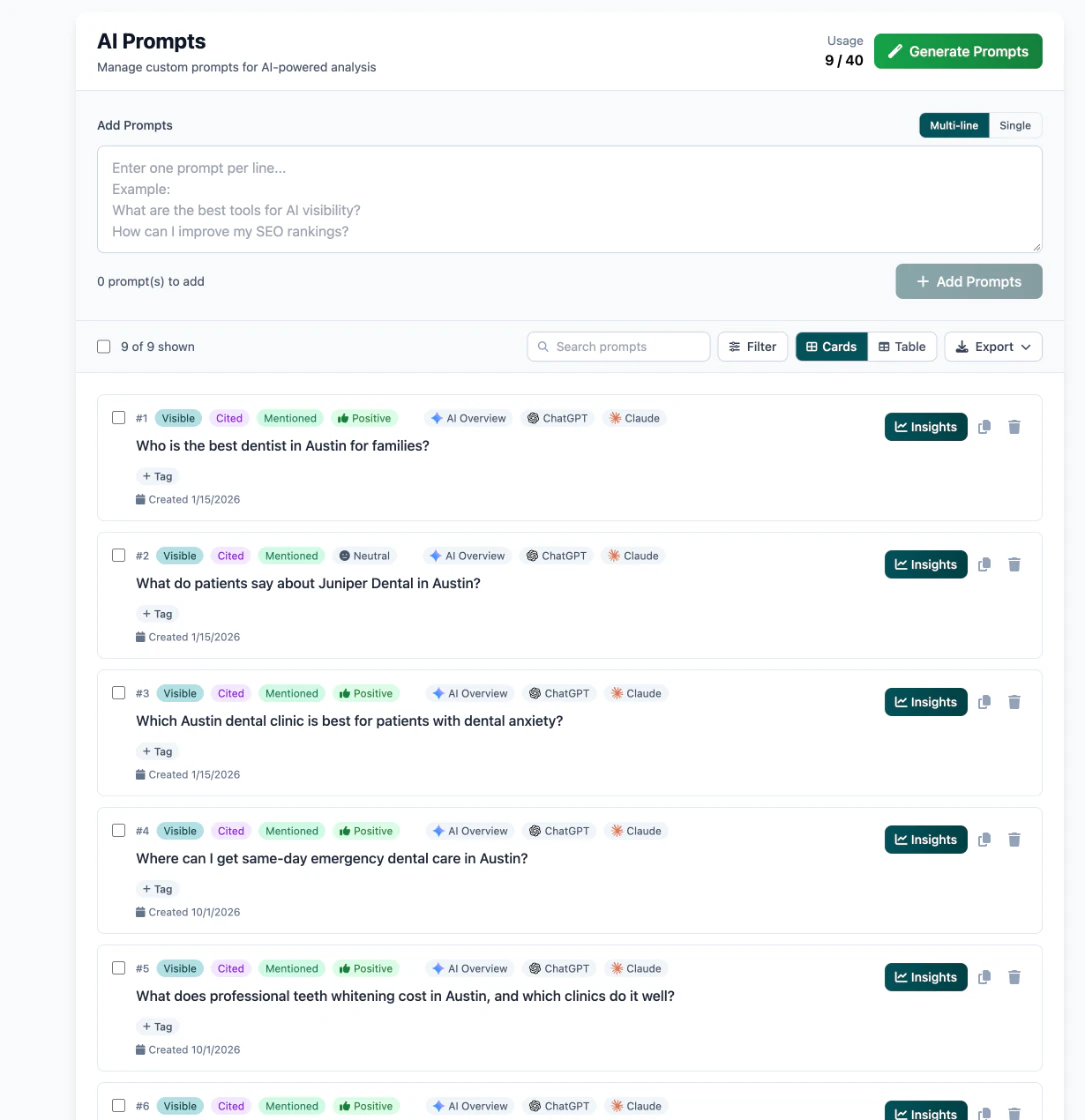Click 'What do patients say about Juniper Dental in Austin?'
Image resolution: width=1085 pixels, height=1120 pixels.
pos(308,584)
